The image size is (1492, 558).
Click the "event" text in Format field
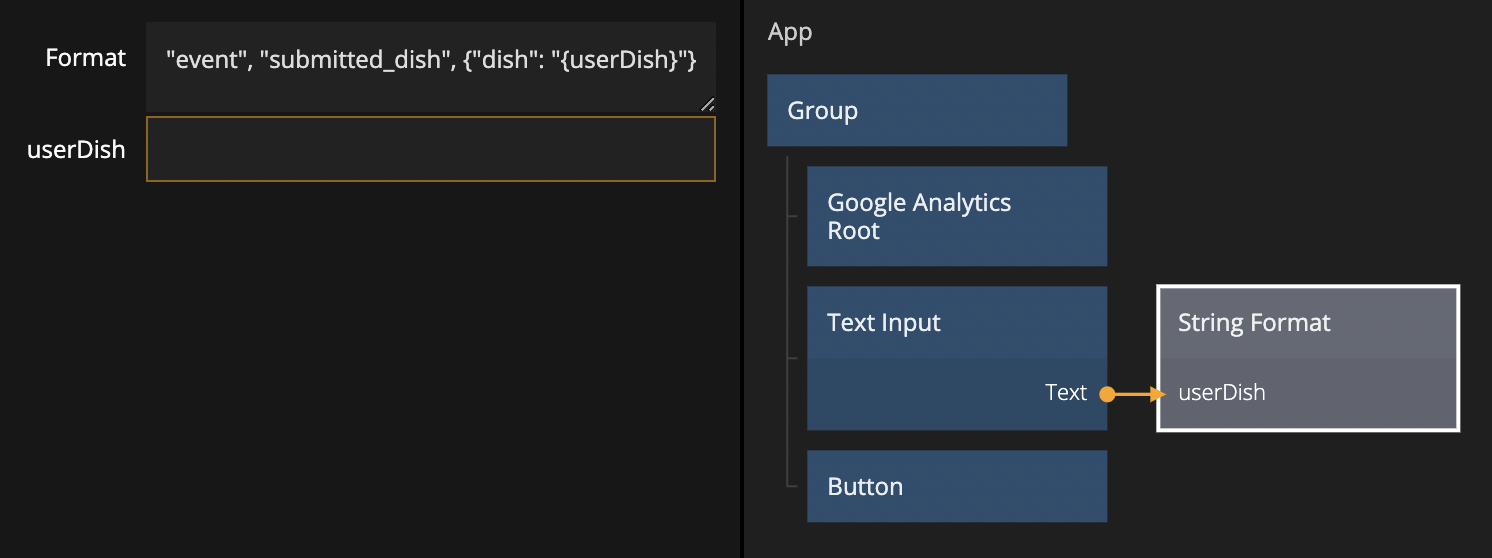[x=206, y=59]
